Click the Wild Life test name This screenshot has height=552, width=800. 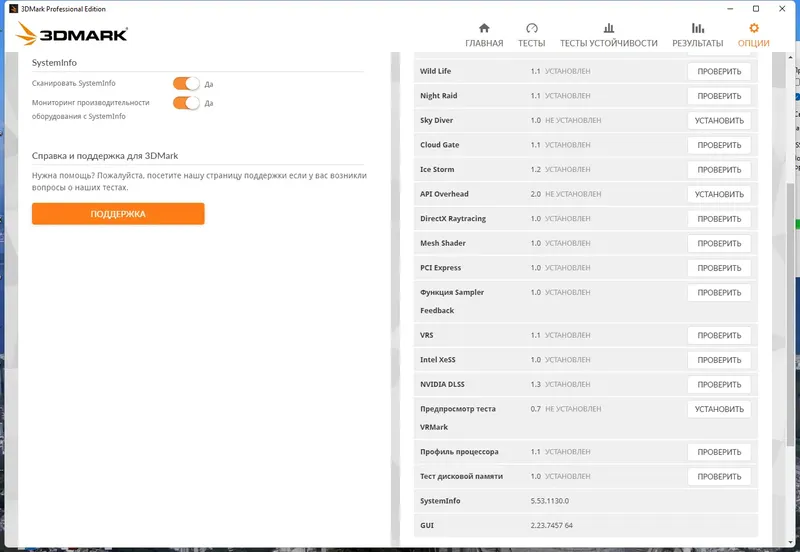coord(435,71)
